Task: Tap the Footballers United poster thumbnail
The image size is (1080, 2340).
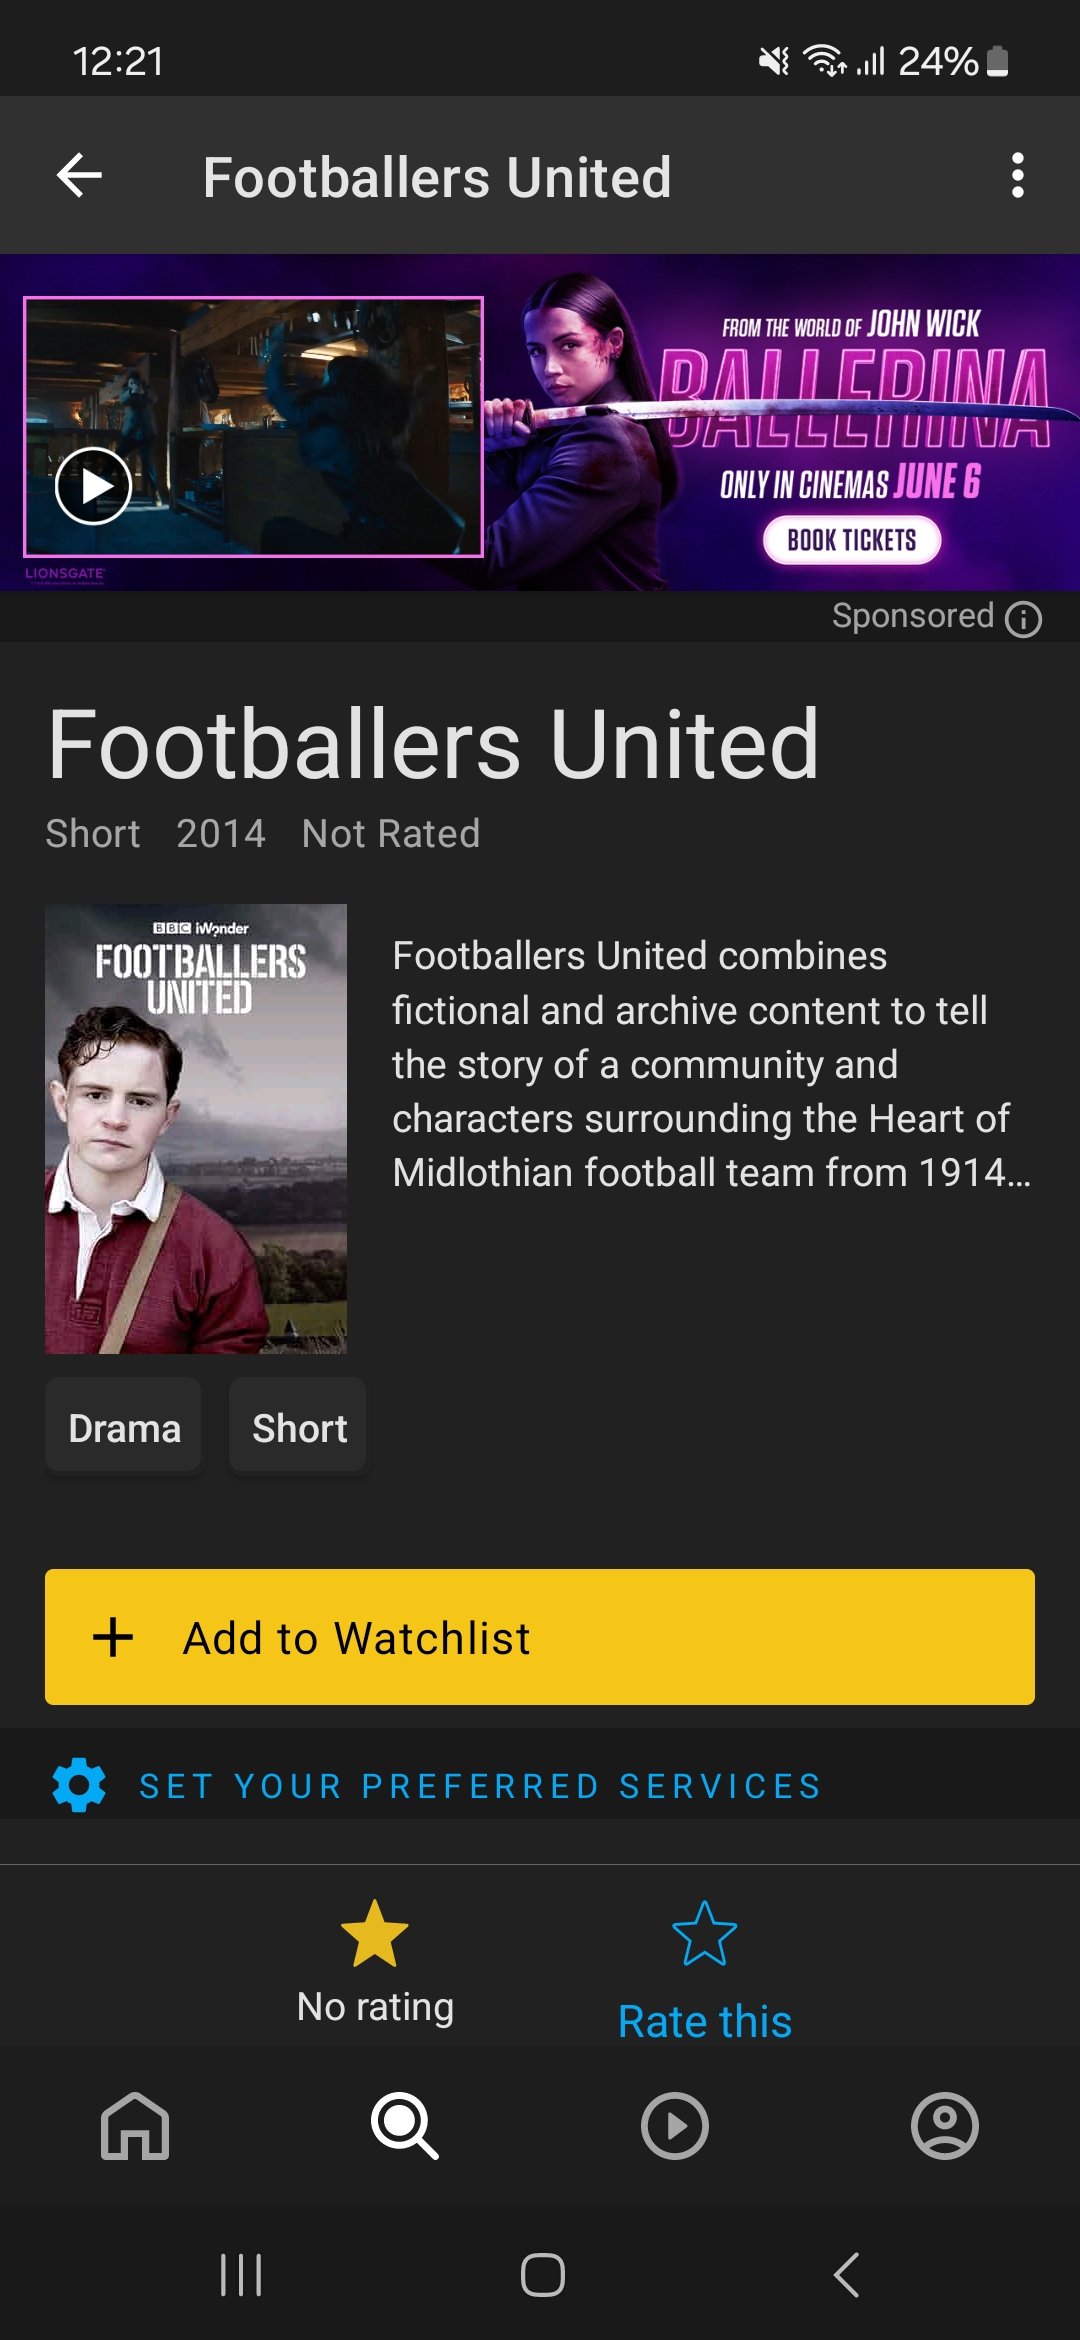Action: click(x=197, y=1130)
